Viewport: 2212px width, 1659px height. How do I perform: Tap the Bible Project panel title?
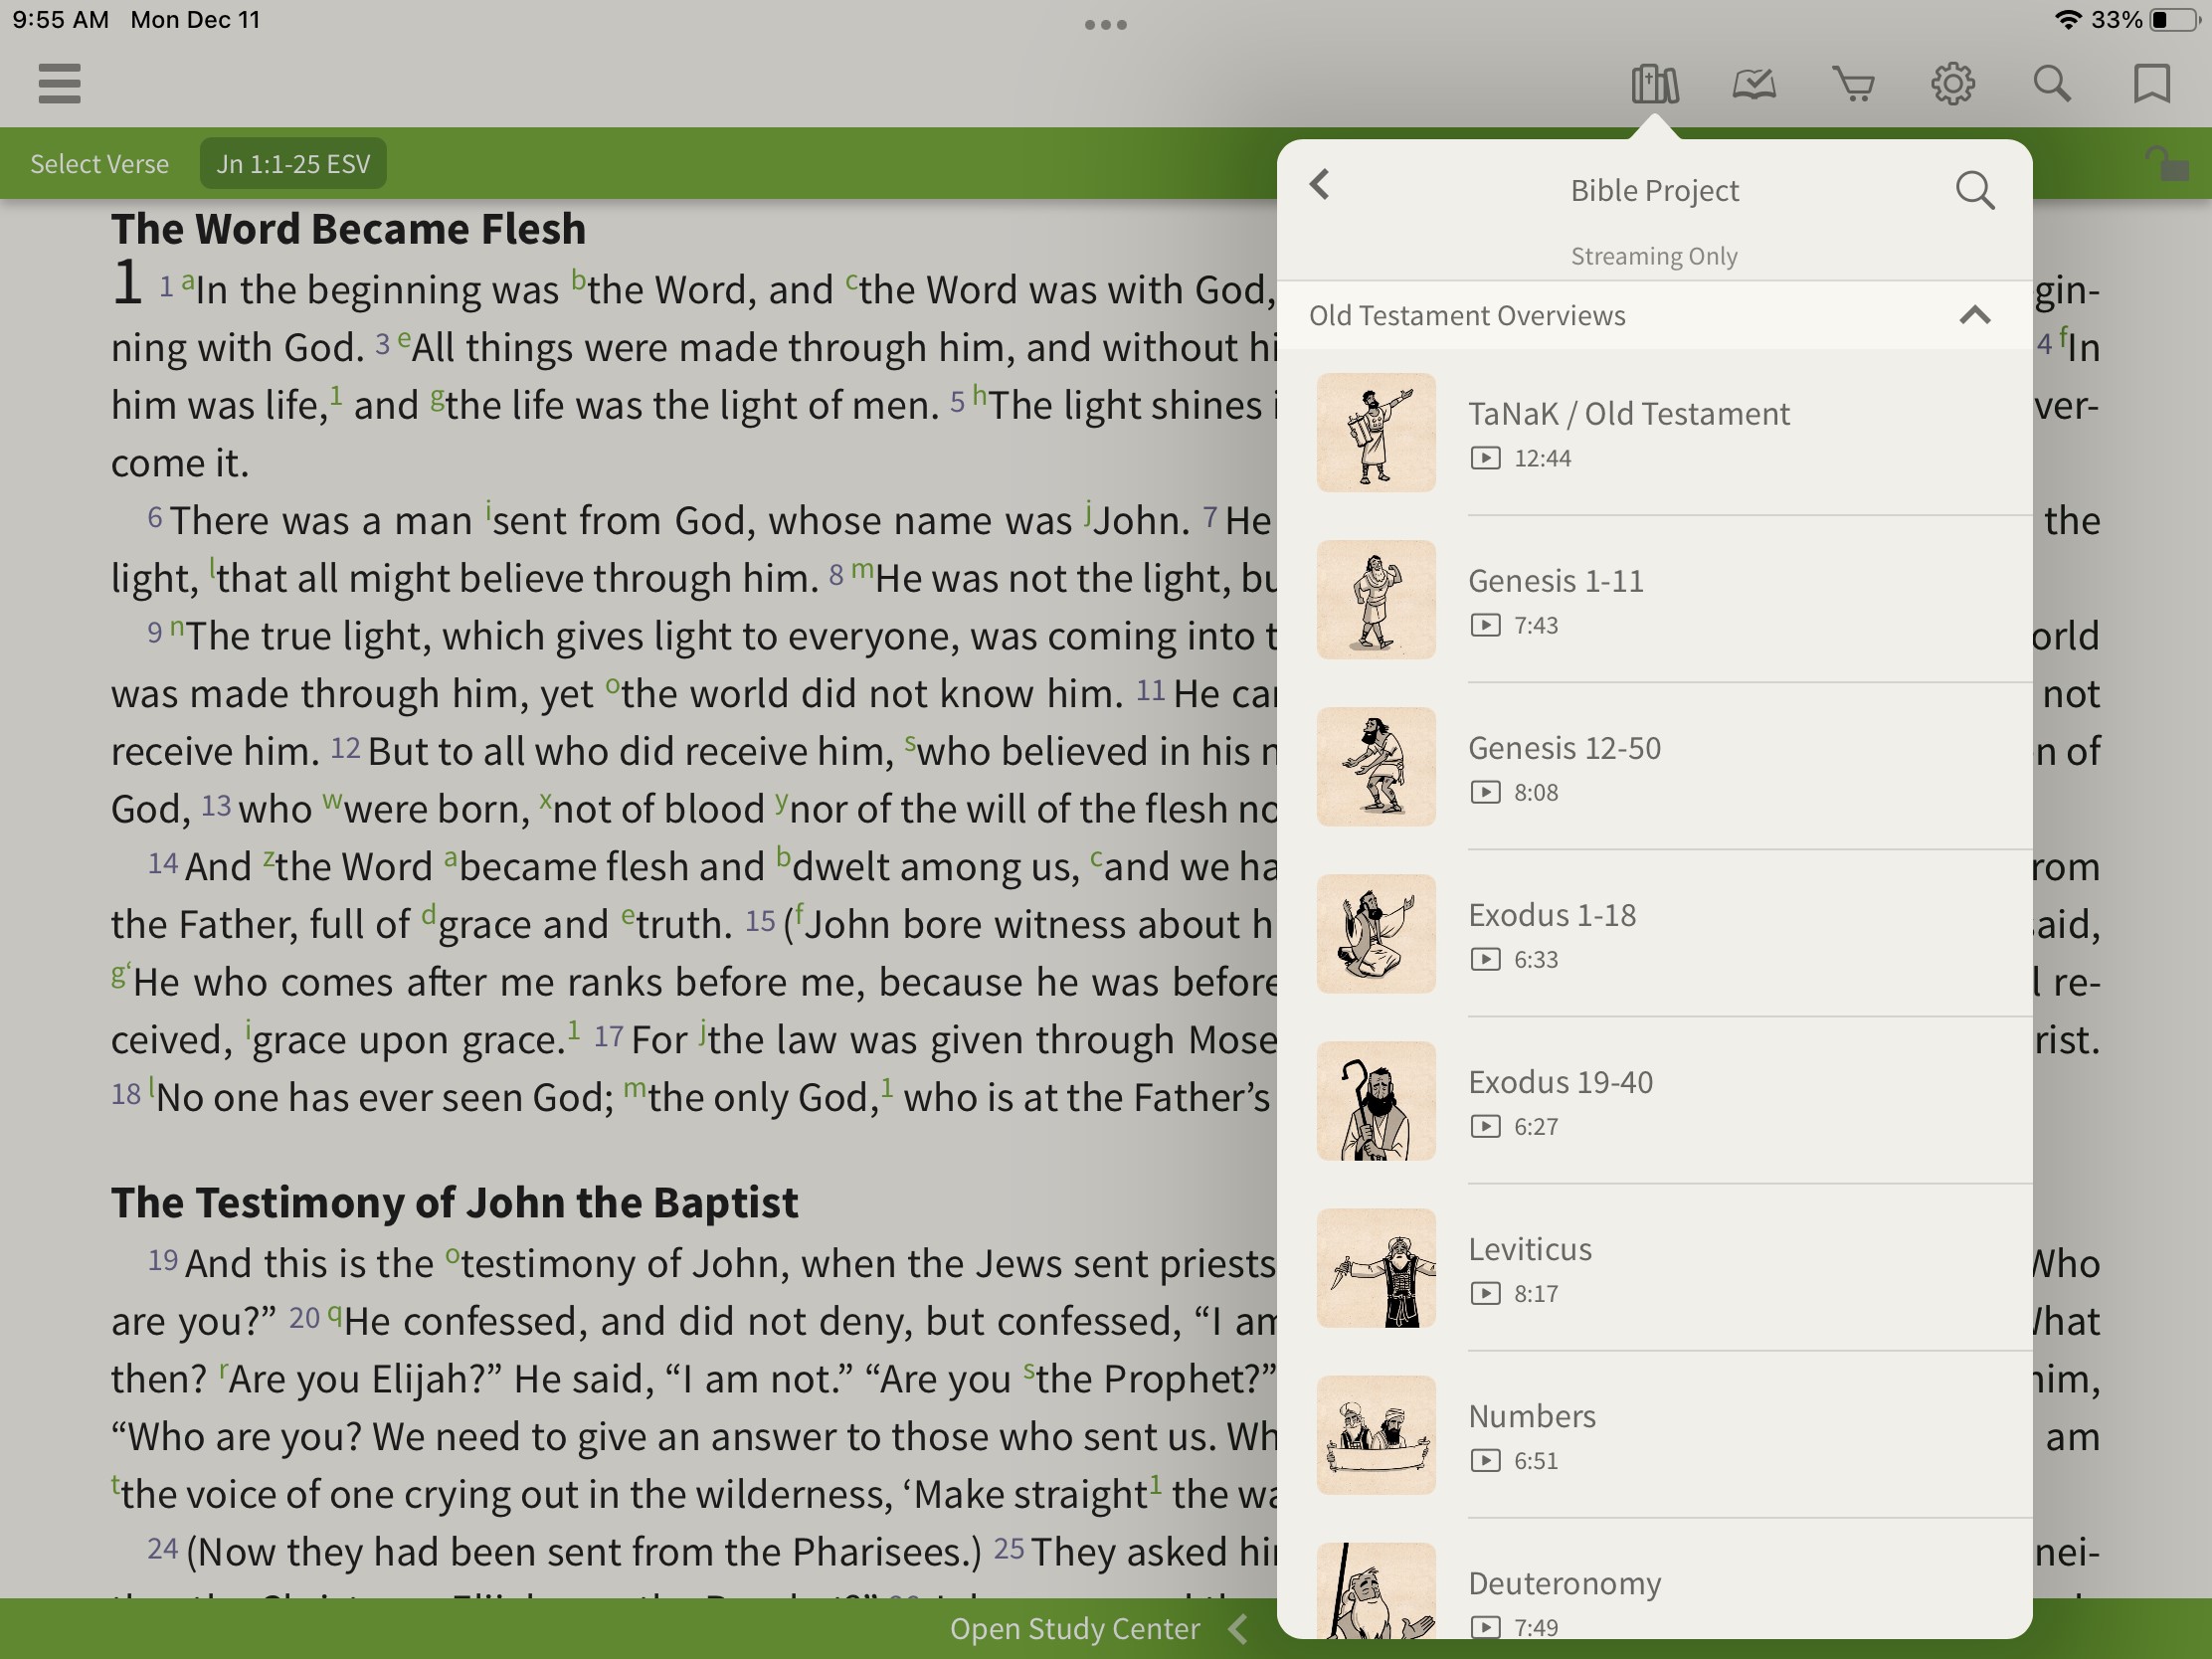[x=1654, y=190]
